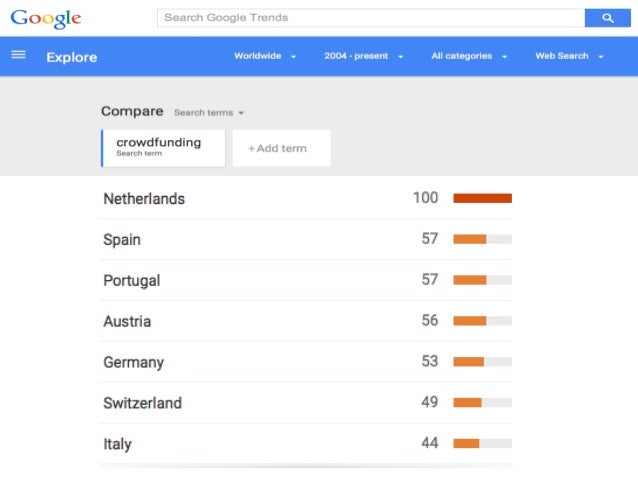This screenshot has height=479, width=638.
Task: Click the Netherlands red interest bar
Action: [482, 198]
